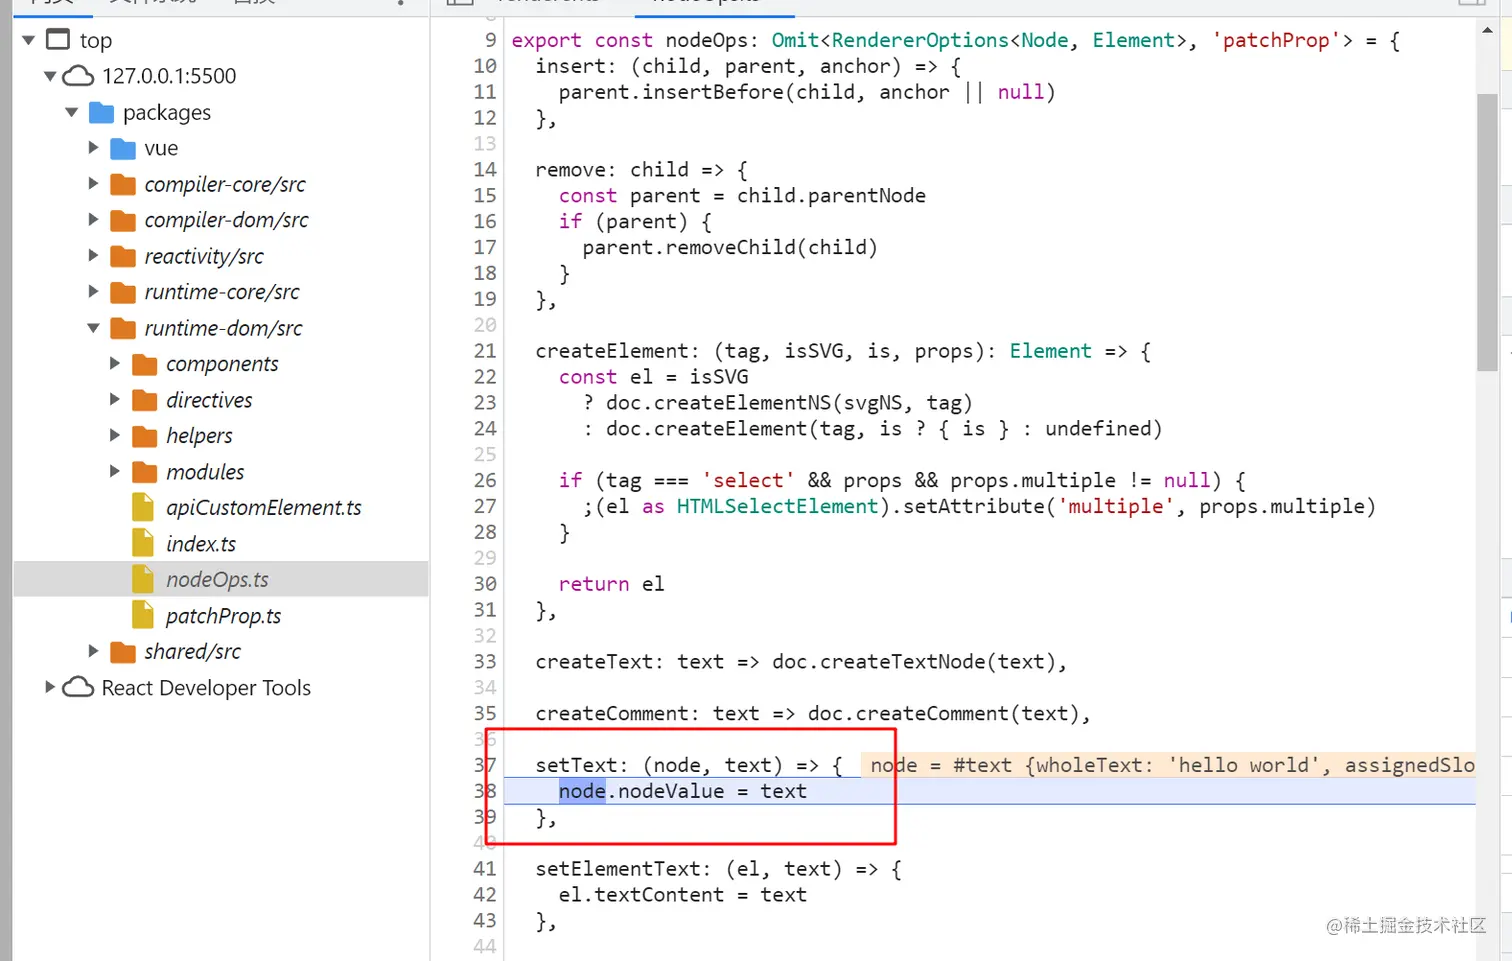Click the components folder icon
The image size is (1512, 961).
tap(145, 364)
